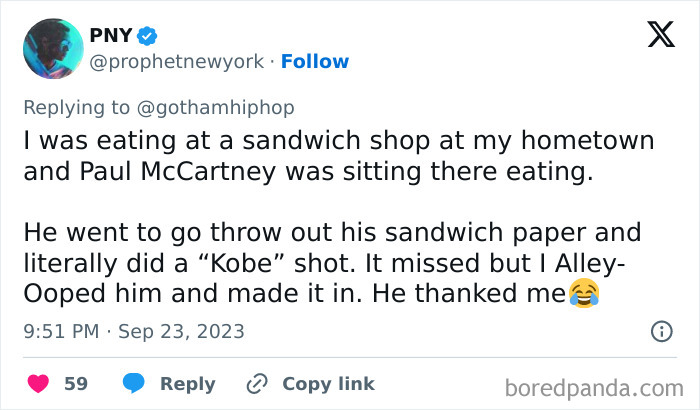Click the chain link icon
Image resolution: width=700 pixels, height=410 pixels.
click(x=257, y=383)
